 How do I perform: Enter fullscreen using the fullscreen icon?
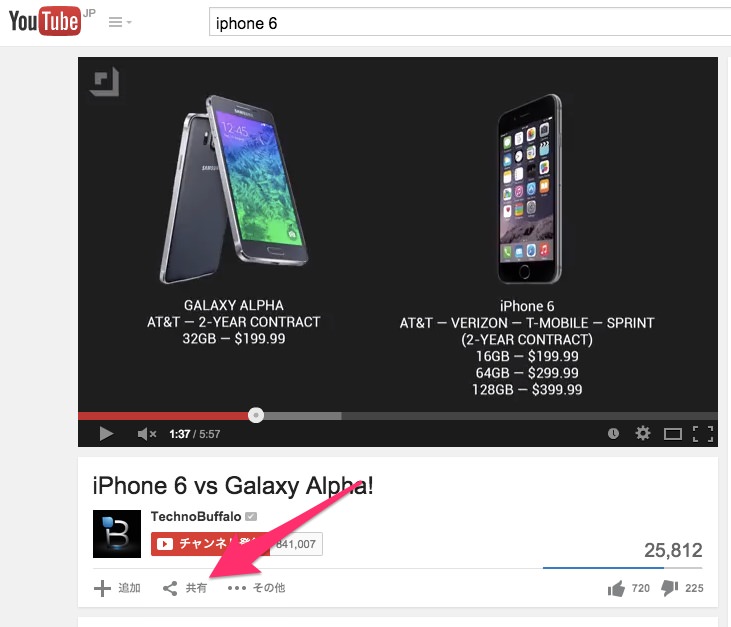(703, 434)
